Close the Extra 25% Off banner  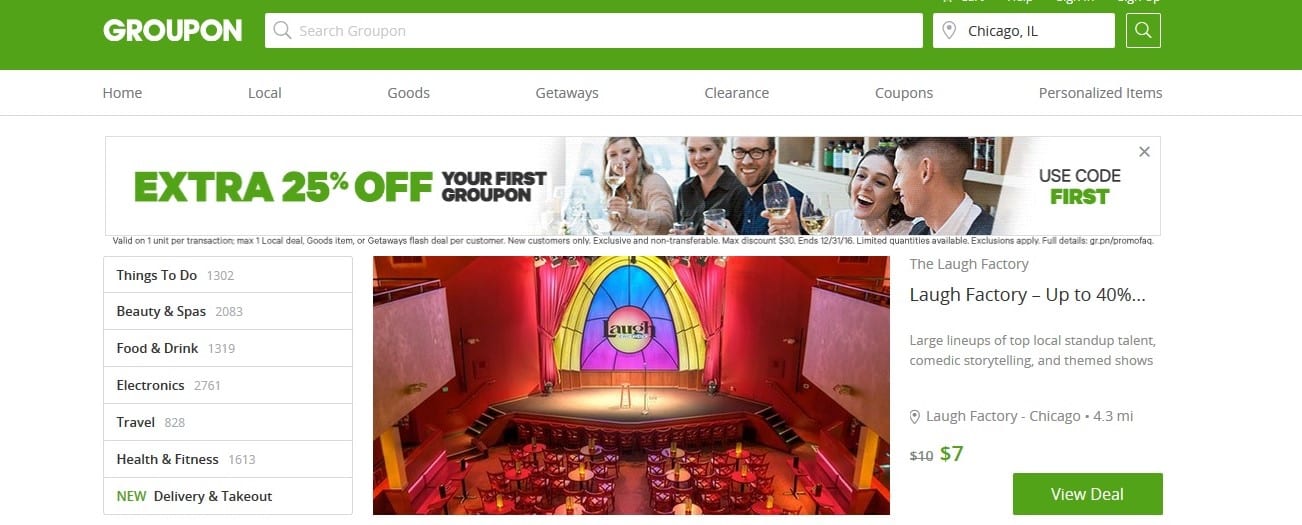1144,152
